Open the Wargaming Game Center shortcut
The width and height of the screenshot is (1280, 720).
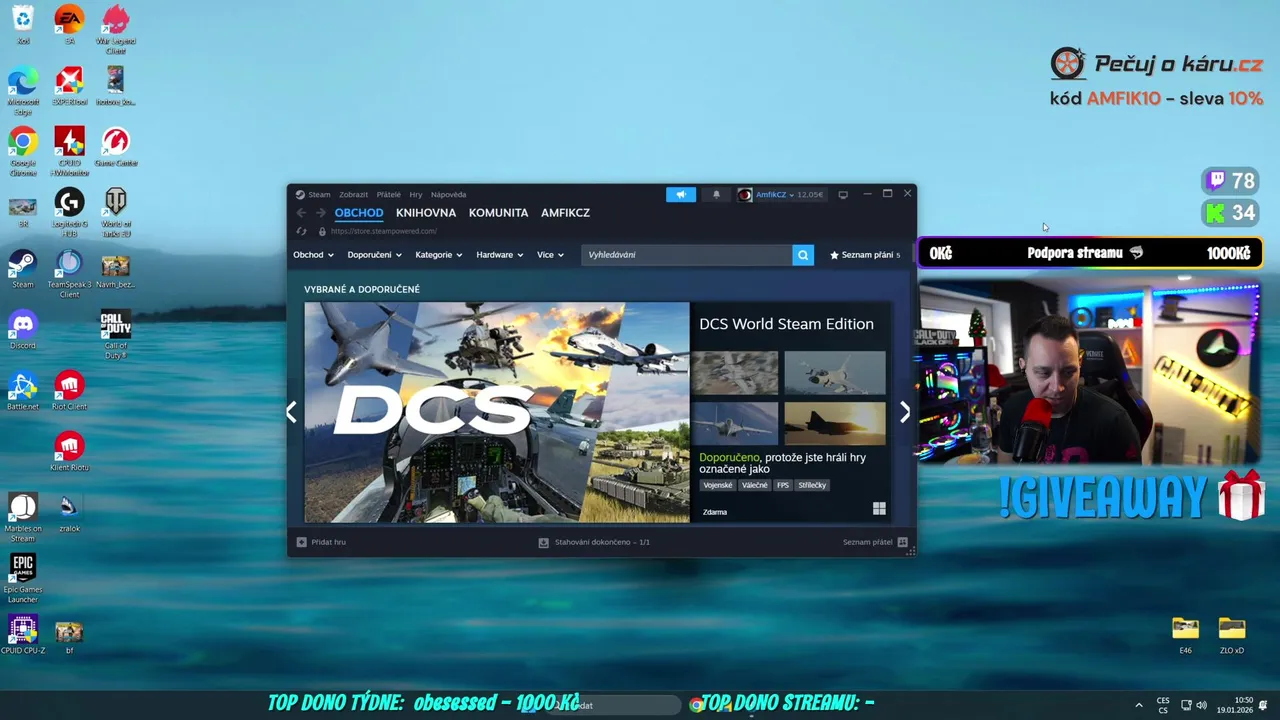coord(116,147)
